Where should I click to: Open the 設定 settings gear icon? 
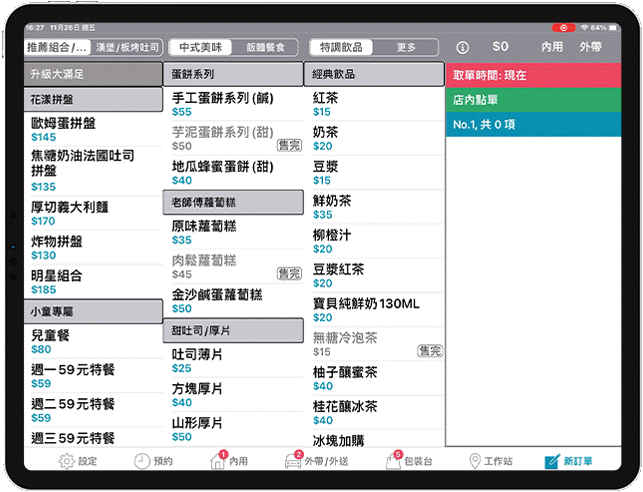click(x=67, y=461)
